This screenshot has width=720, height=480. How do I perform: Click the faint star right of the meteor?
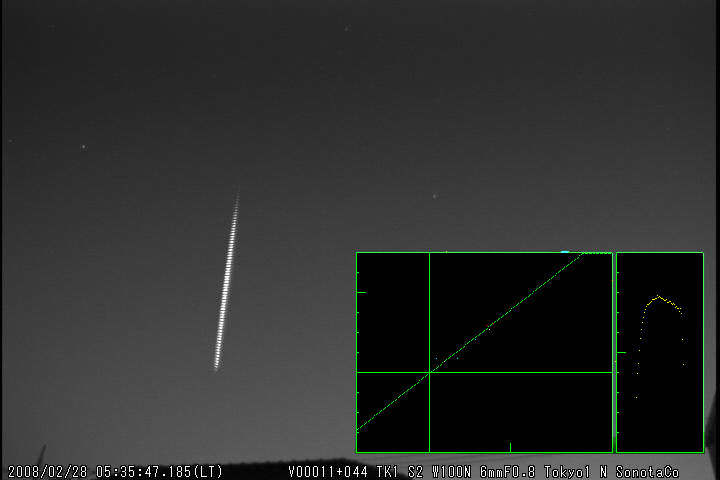click(434, 196)
